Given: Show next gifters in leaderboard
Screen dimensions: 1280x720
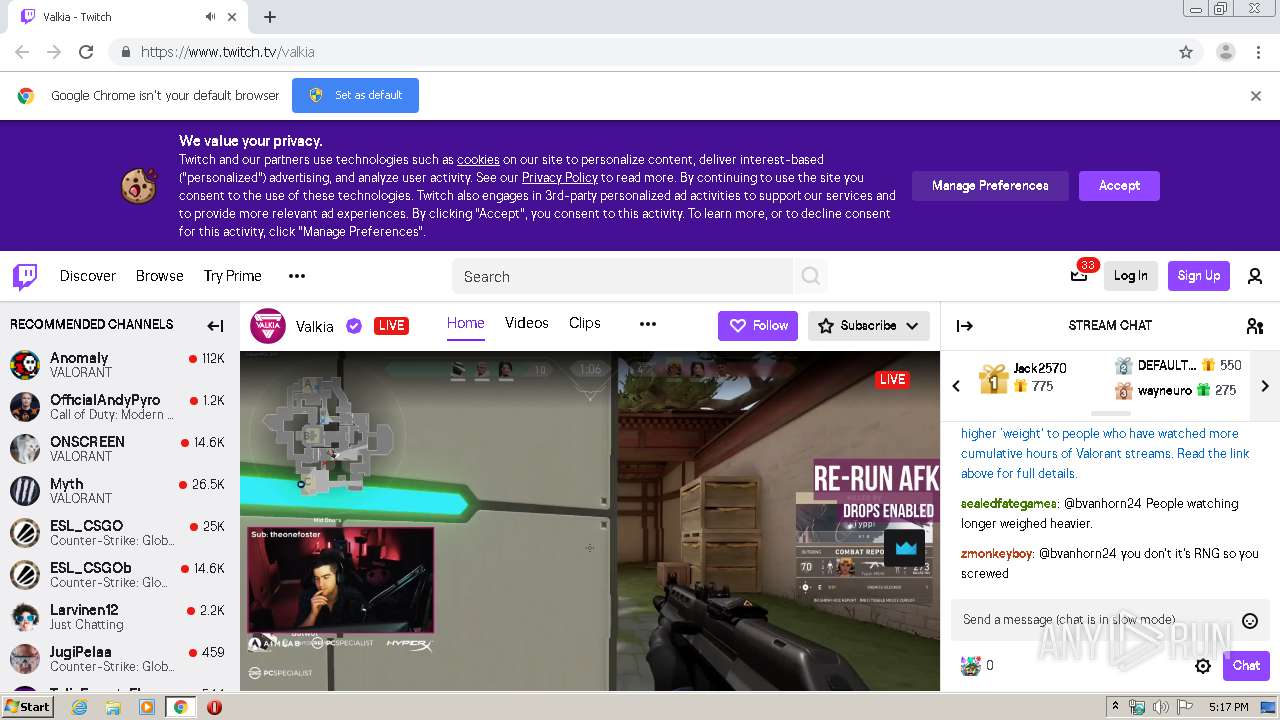Looking at the screenshot, I should tap(1265, 386).
